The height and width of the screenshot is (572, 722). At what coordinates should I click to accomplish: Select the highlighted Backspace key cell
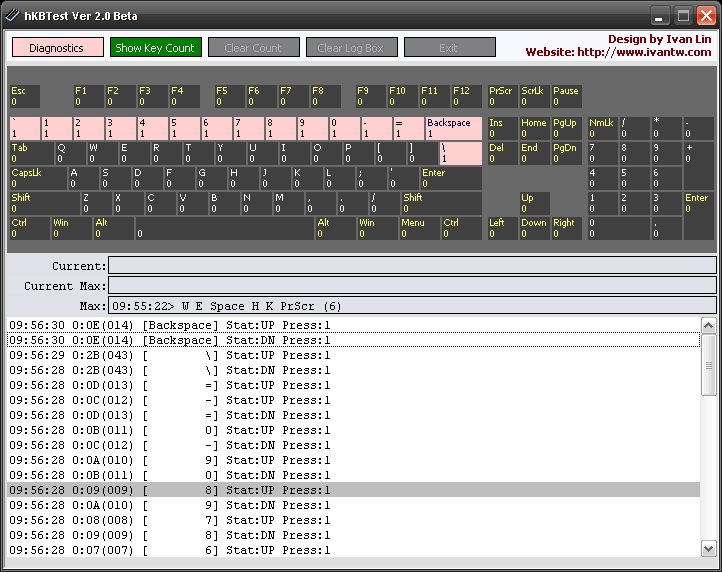[452, 128]
